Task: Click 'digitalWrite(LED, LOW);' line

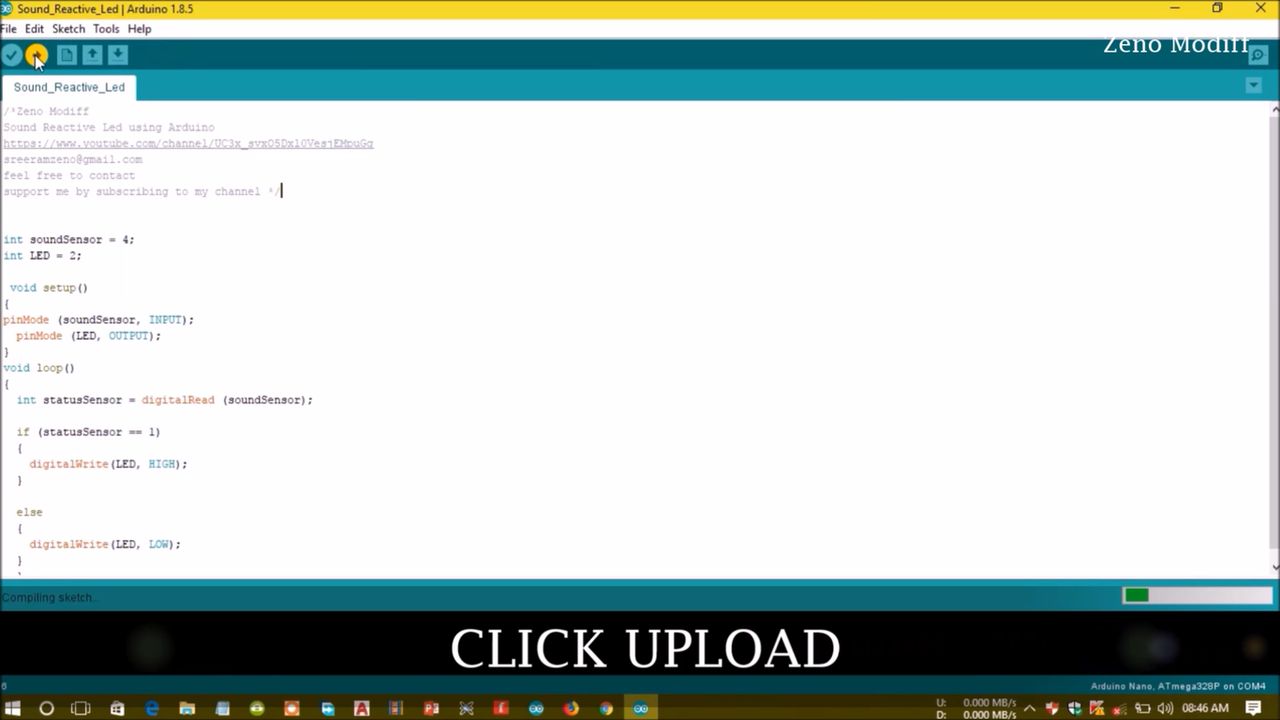Action: (x=105, y=544)
